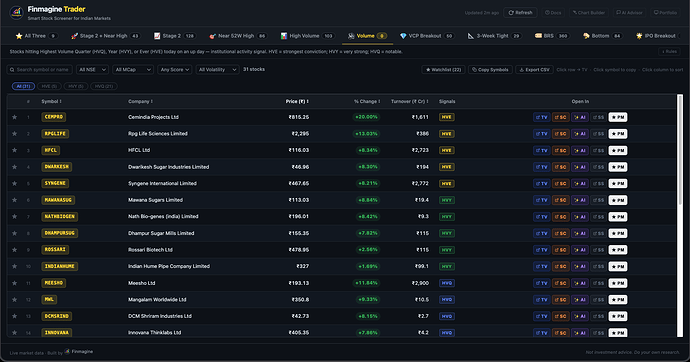Open HFCL in SC
Image resolution: width=690 pixels, height=362 pixels.
tap(561, 150)
